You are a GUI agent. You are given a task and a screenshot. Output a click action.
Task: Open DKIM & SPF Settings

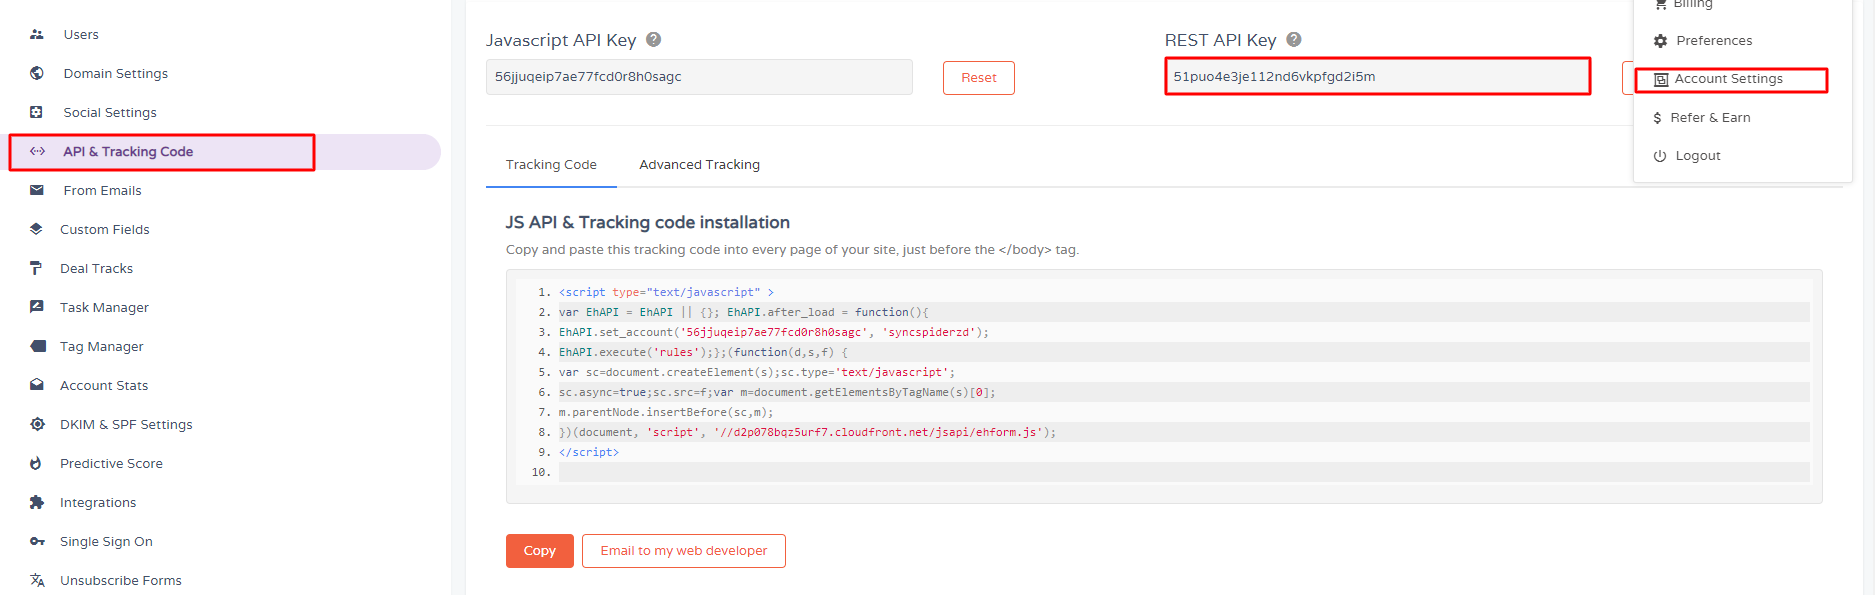coord(126,424)
